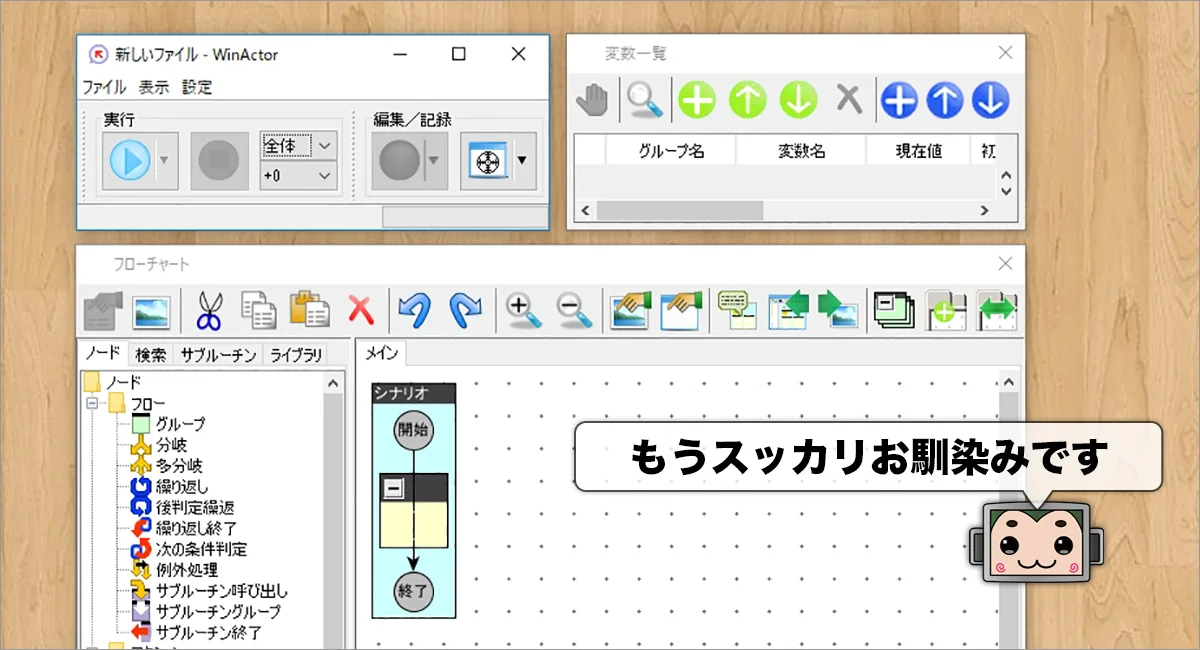Switch to the サブルーチン tab

[x=219, y=355]
